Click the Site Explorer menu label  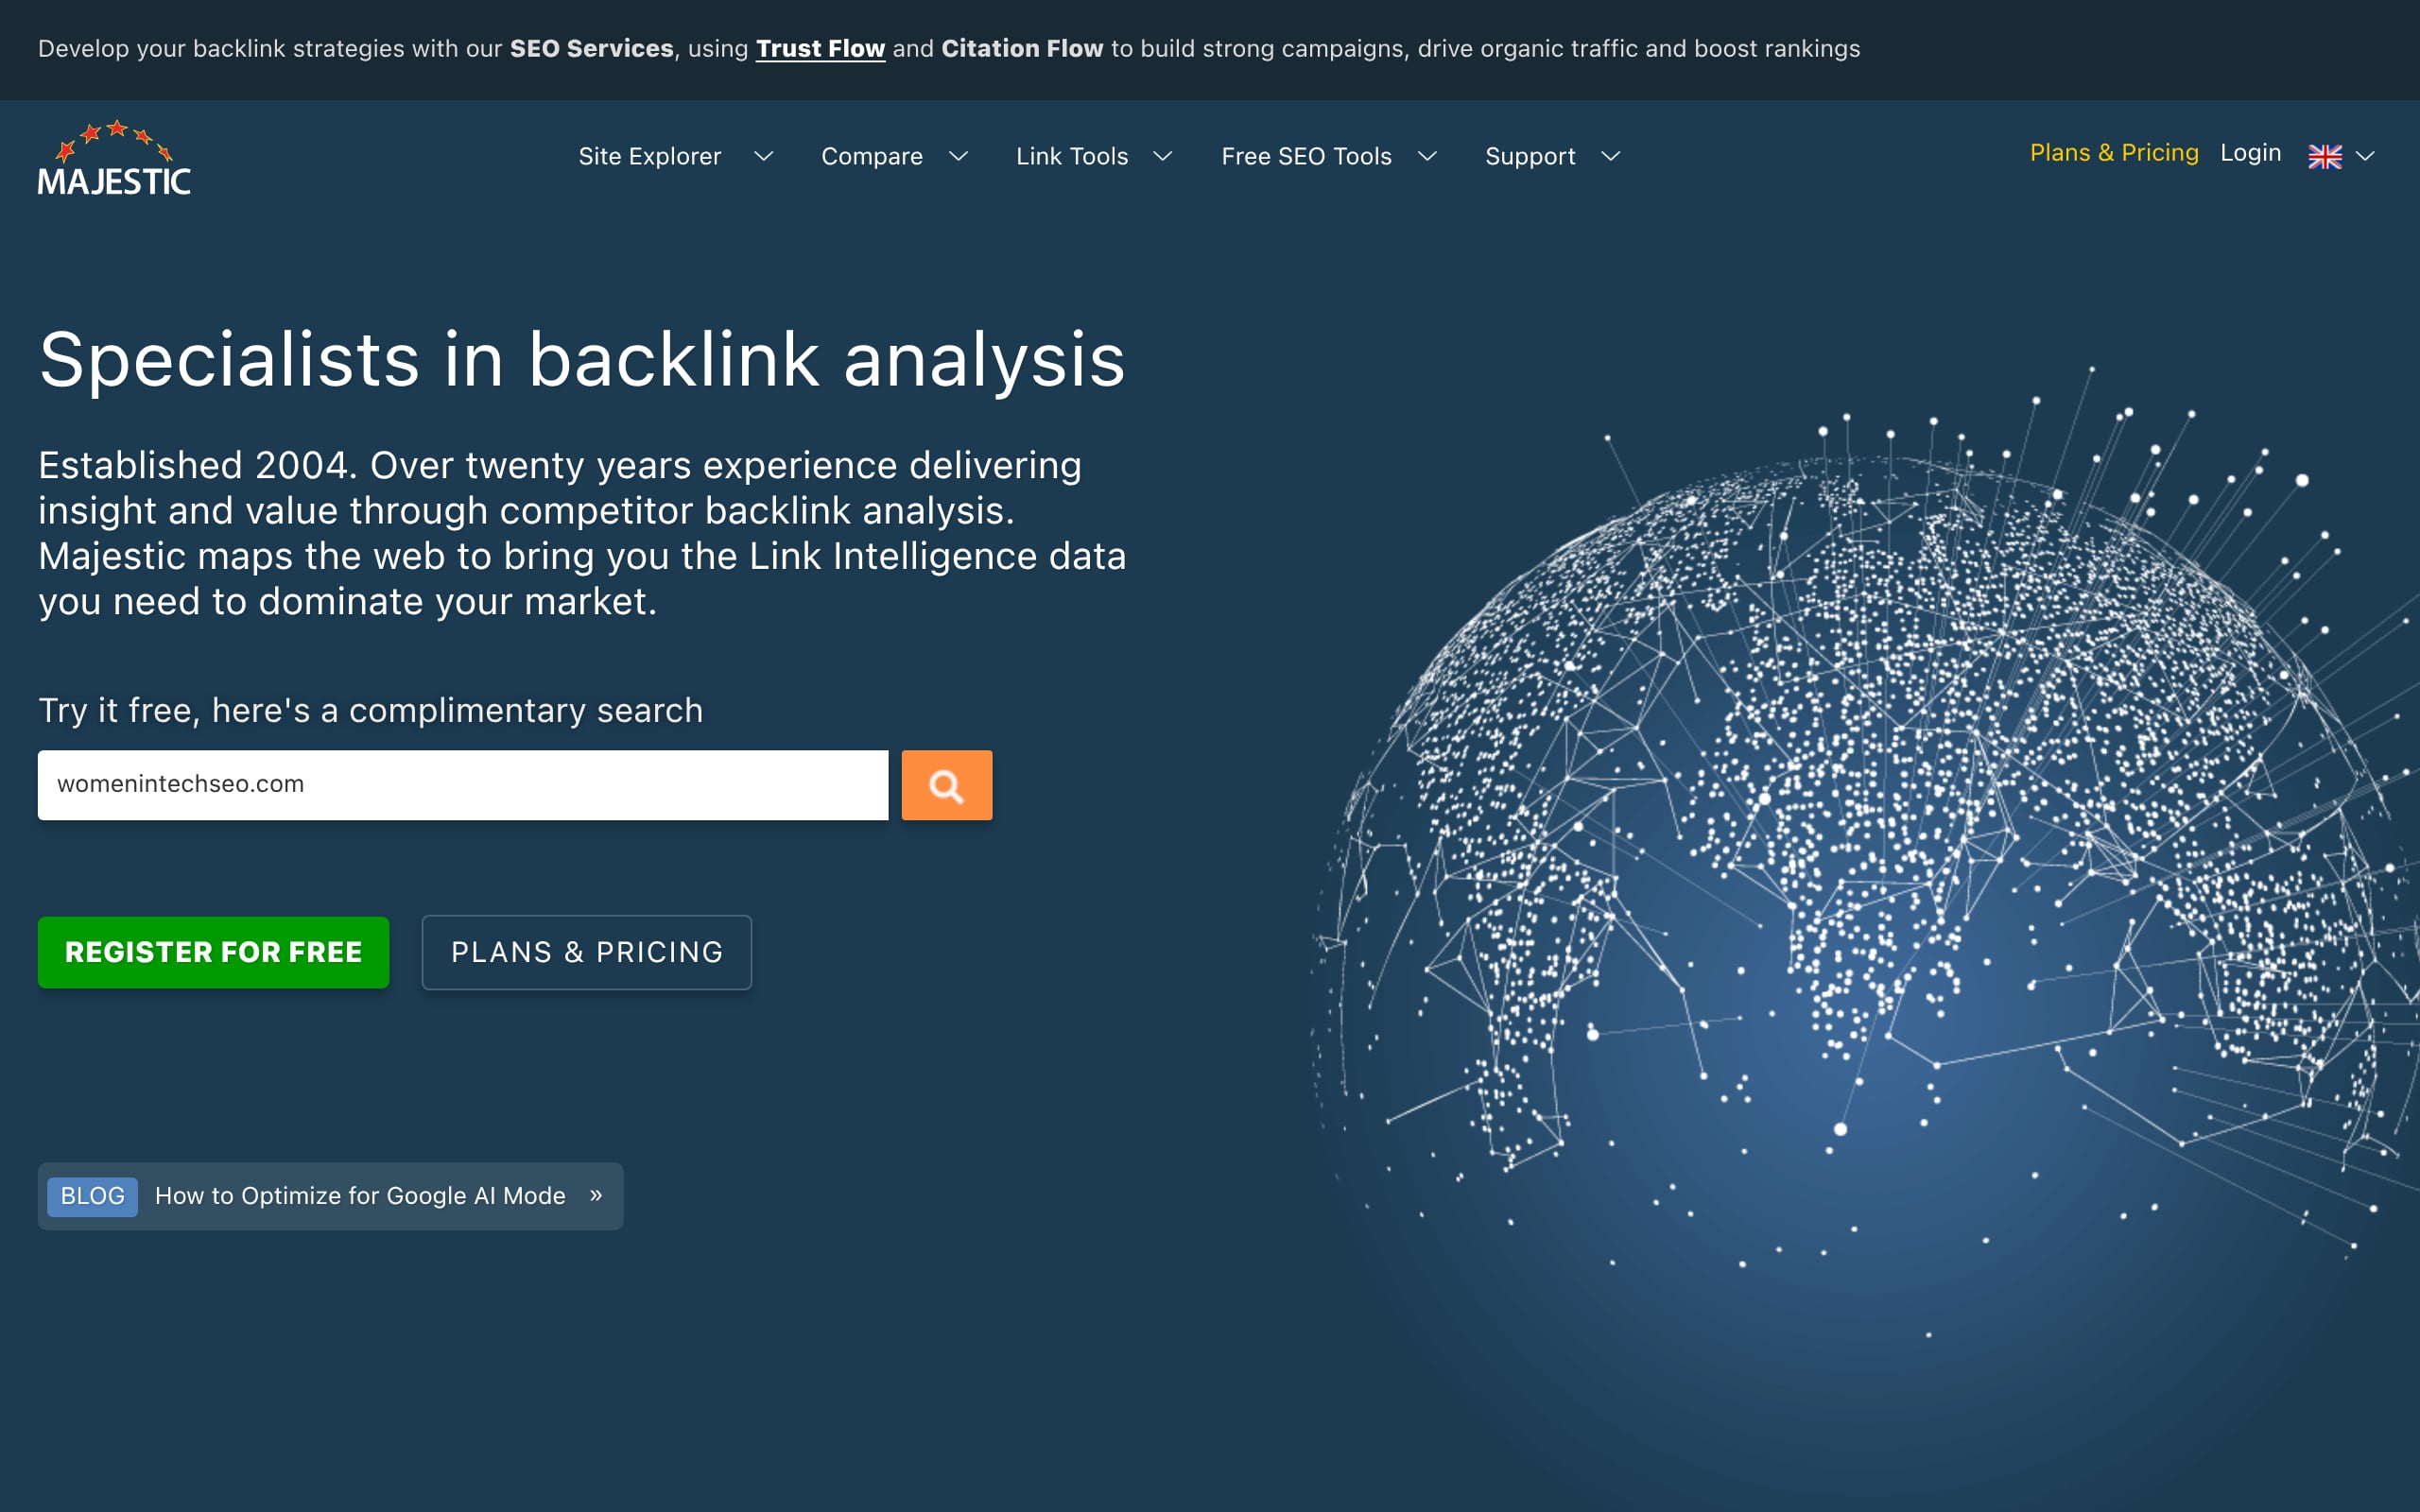pyautogui.click(x=649, y=156)
